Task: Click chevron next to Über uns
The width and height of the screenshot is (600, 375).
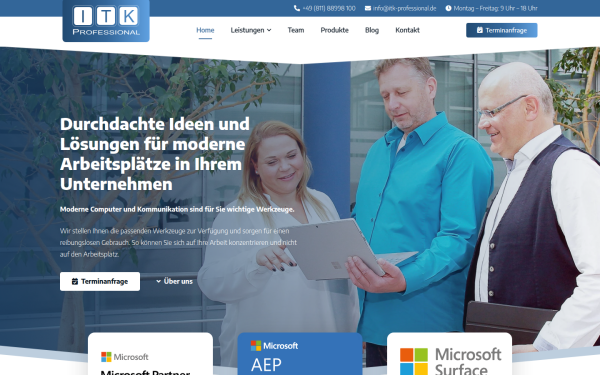Action: pos(158,281)
